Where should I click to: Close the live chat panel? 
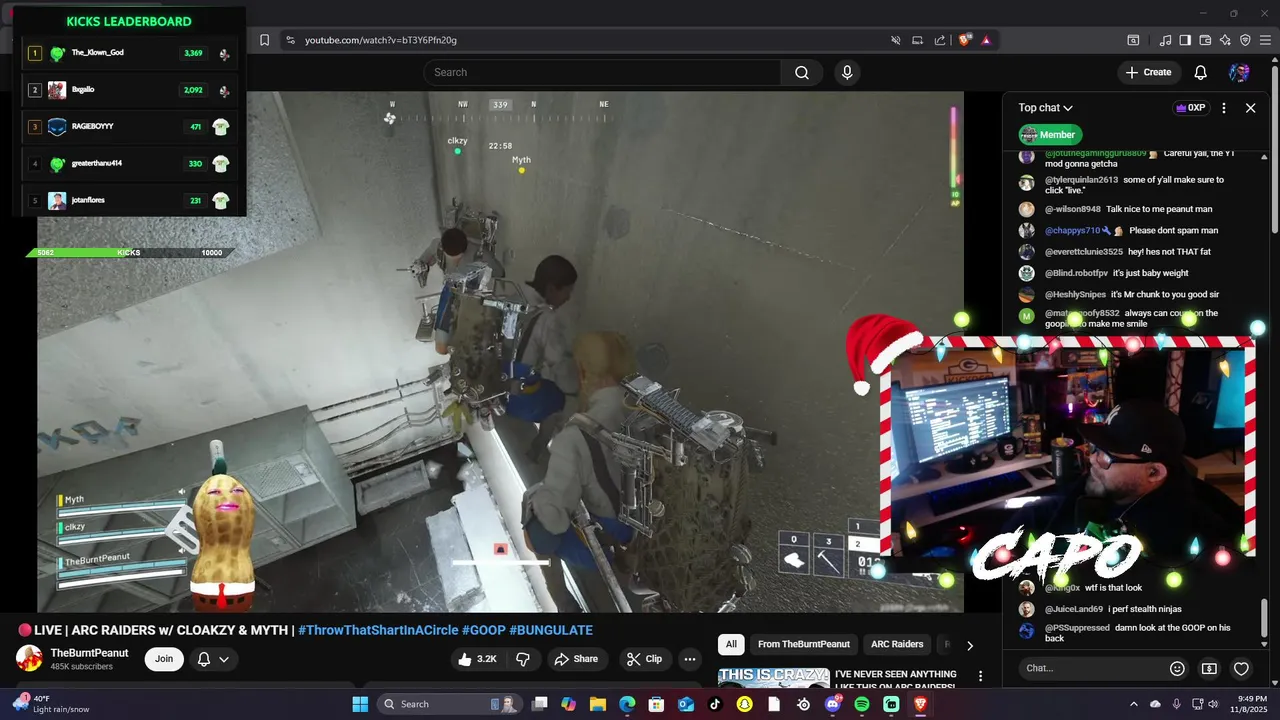pyautogui.click(x=1250, y=108)
